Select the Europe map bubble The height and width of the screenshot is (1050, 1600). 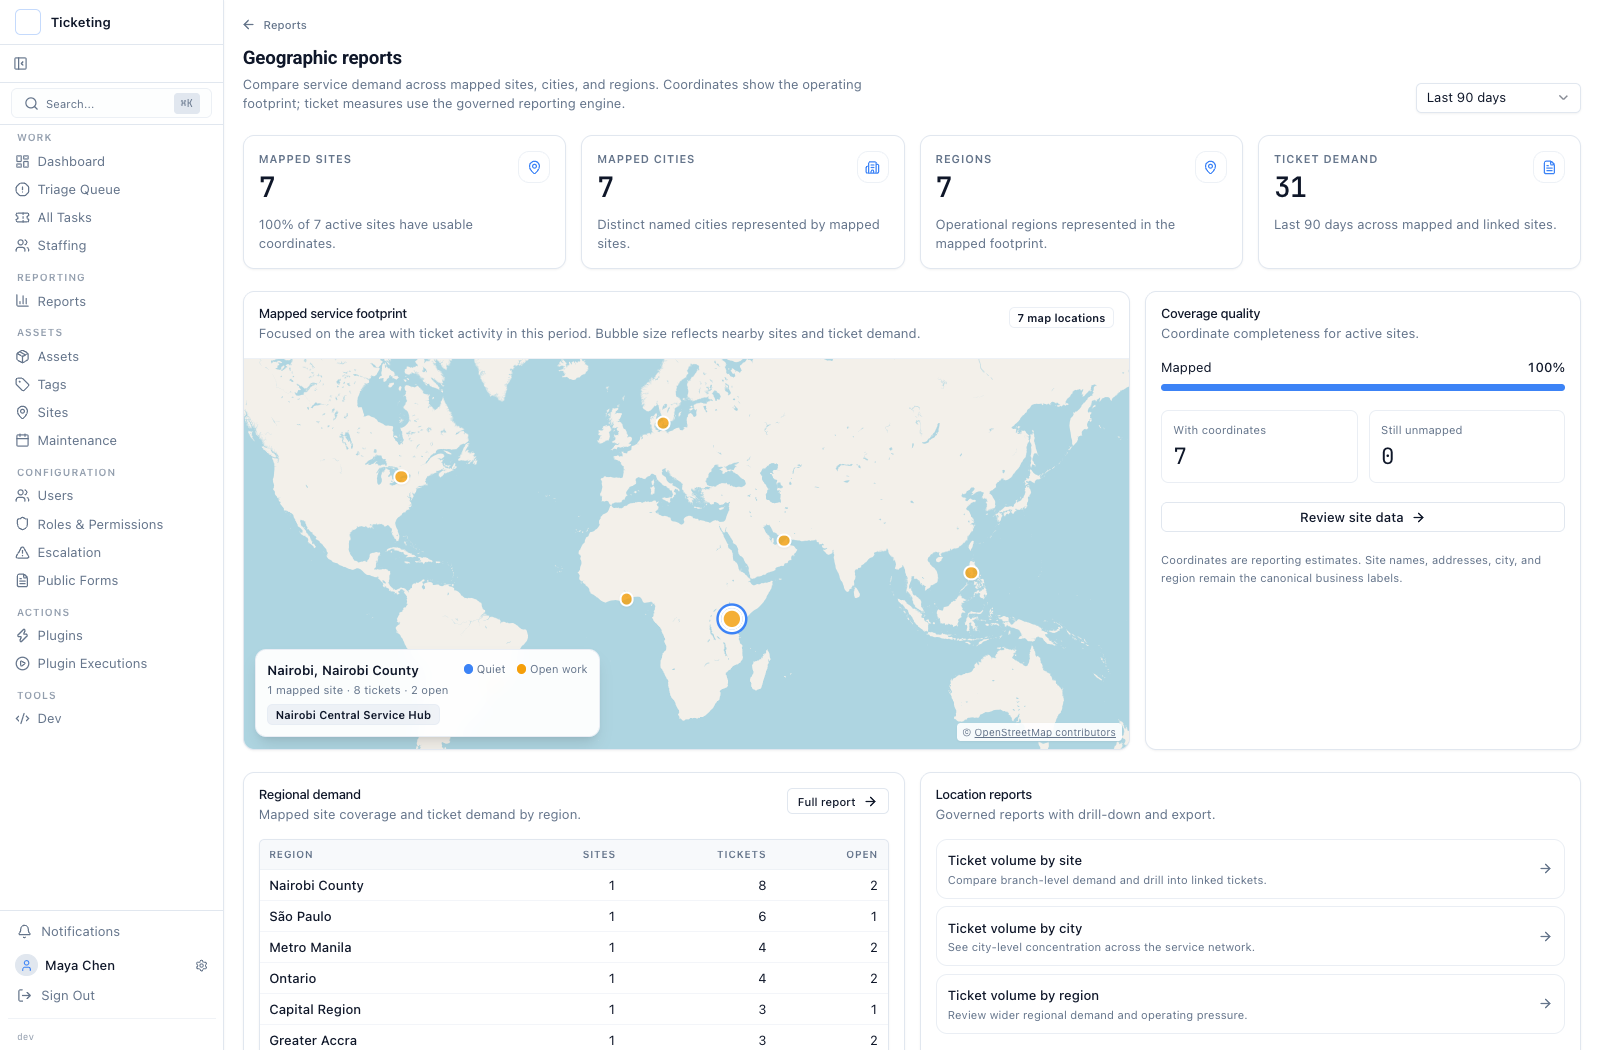point(663,423)
